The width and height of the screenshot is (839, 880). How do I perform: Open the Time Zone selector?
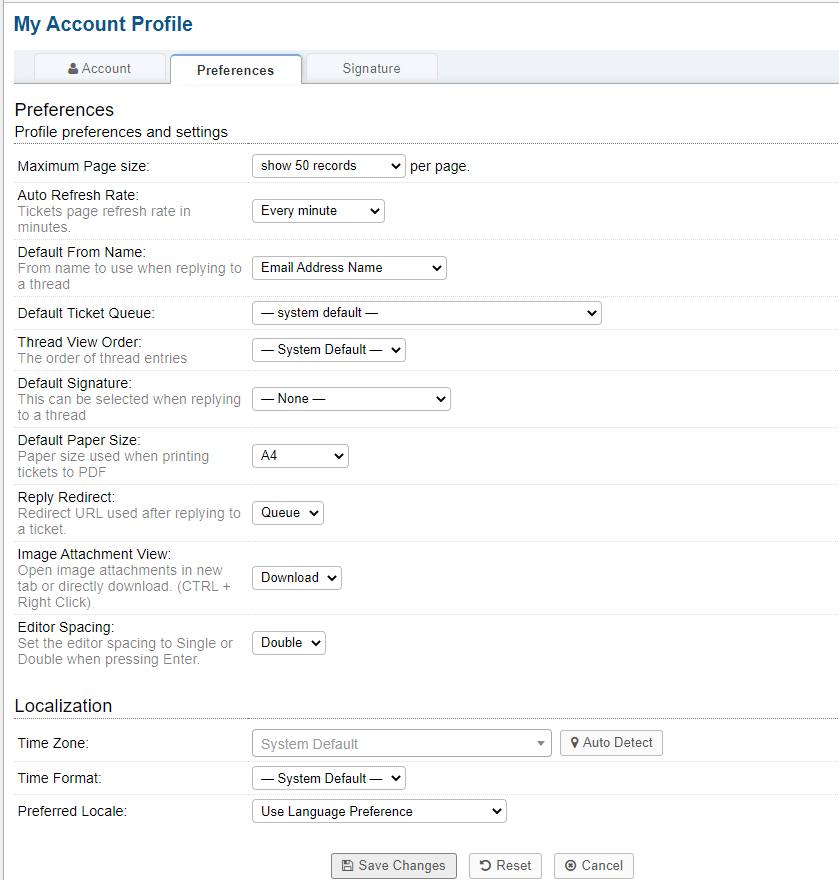click(x=401, y=744)
